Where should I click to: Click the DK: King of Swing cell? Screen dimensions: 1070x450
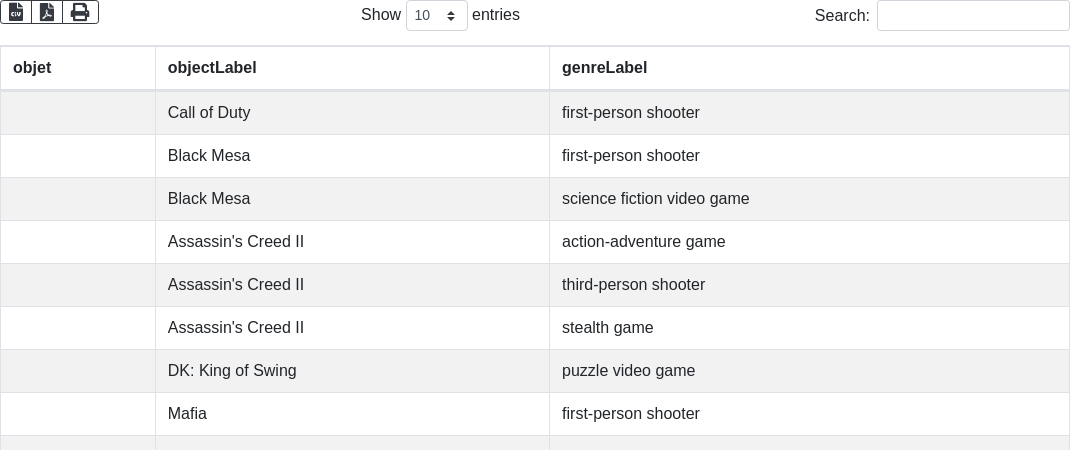[x=232, y=371]
